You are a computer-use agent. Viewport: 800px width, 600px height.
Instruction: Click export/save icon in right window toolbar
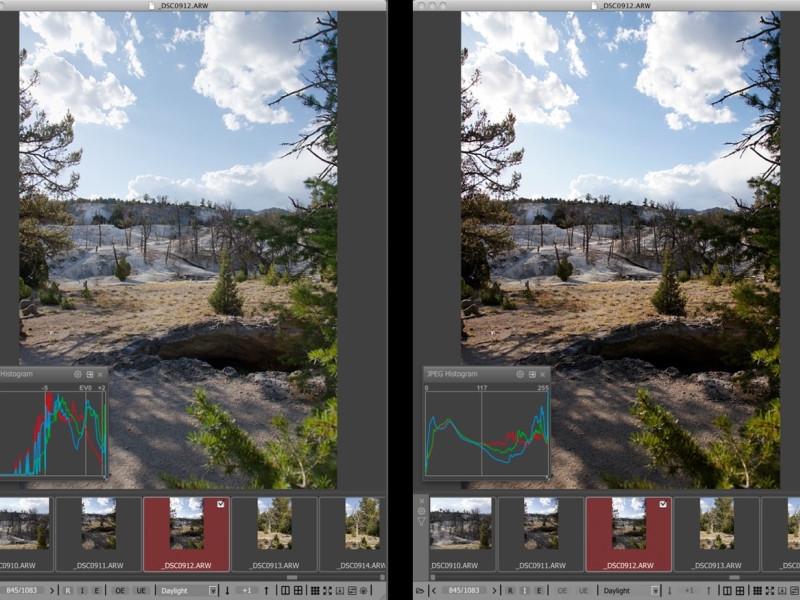click(781, 590)
